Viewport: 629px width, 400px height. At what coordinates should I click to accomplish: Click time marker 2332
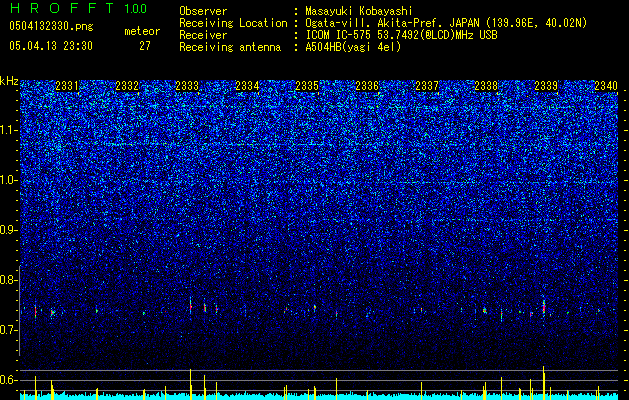pyautogui.click(x=127, y=85)
